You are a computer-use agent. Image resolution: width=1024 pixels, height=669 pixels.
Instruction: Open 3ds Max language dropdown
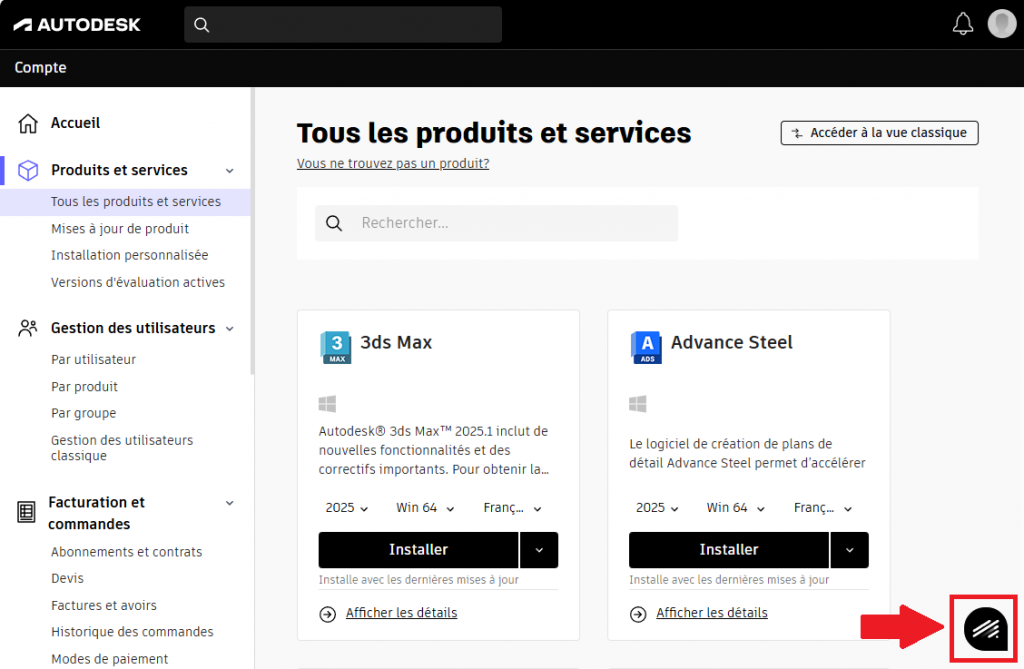512,508
